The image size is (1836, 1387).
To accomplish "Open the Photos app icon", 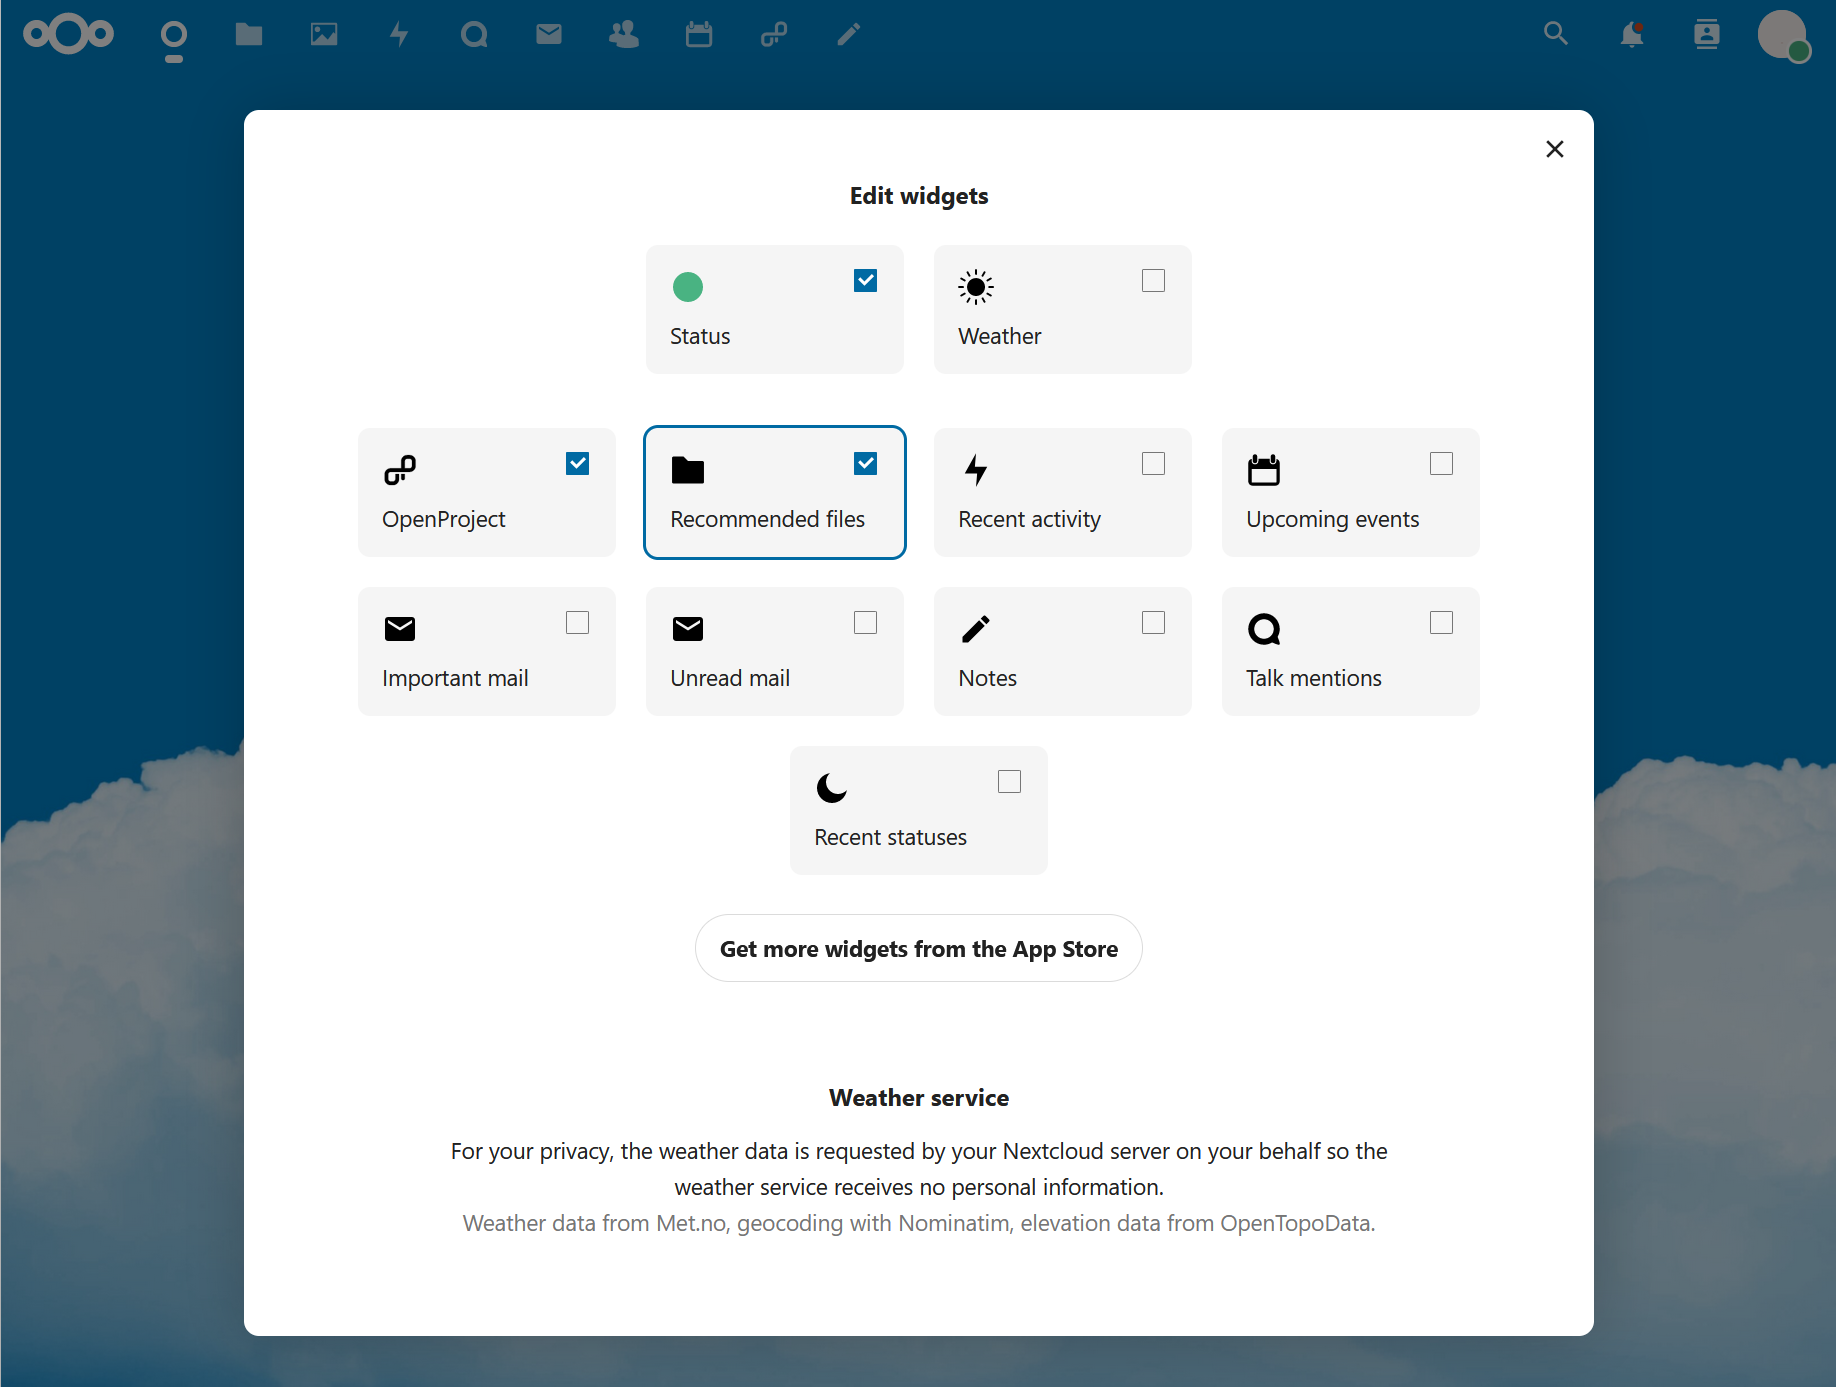I will coord(323,33).
